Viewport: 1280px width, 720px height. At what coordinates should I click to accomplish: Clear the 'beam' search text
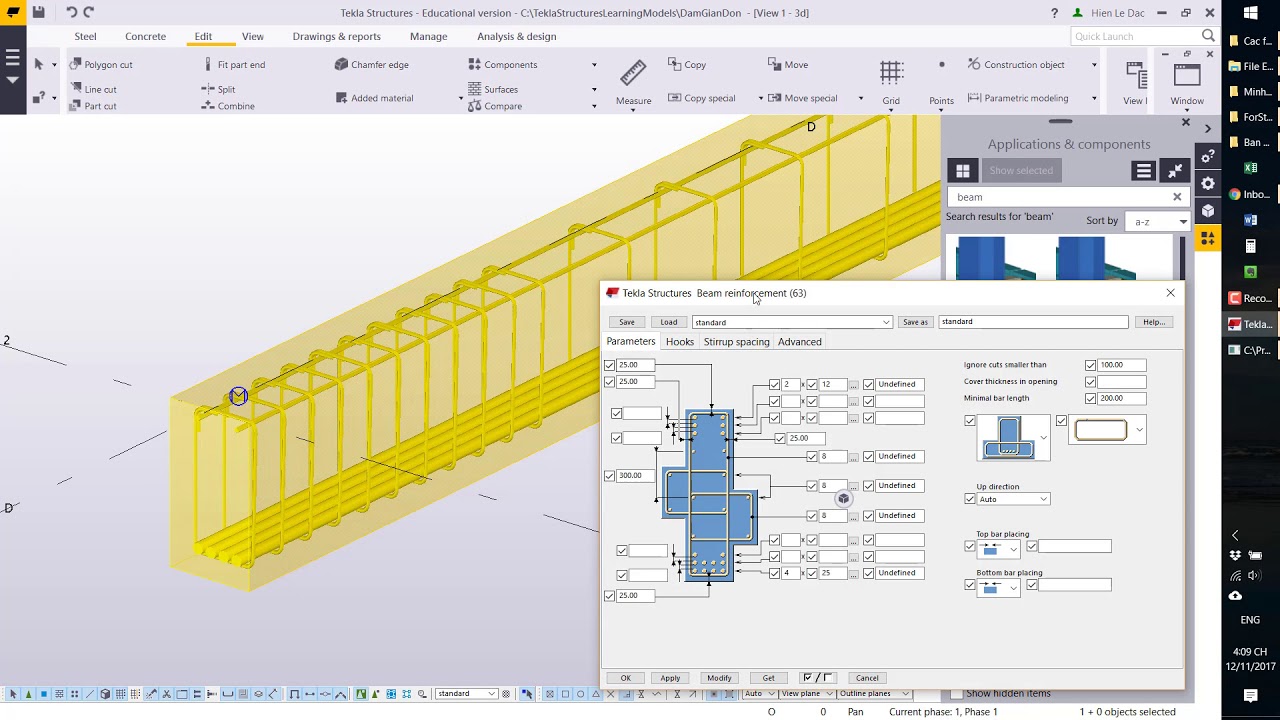1177,197
